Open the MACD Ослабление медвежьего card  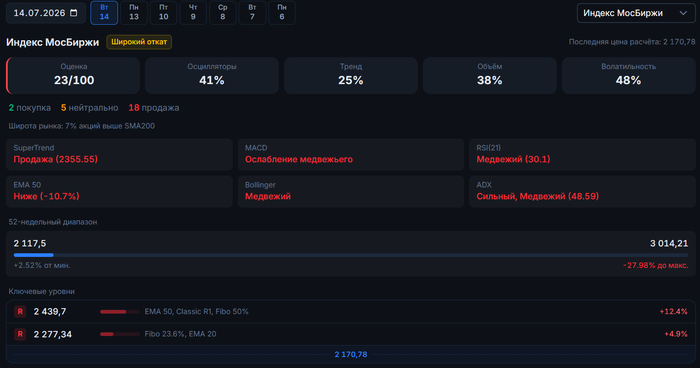pos(351,154)
